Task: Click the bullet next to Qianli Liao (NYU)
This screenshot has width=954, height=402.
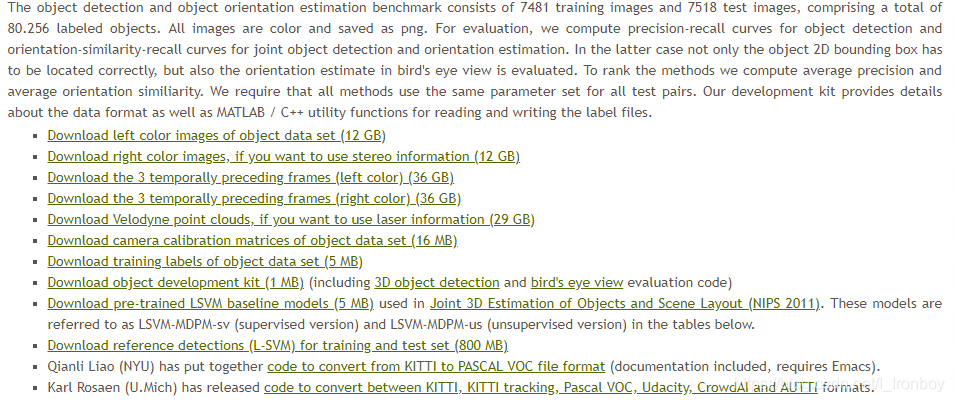Action: click(x=37, y=367)
